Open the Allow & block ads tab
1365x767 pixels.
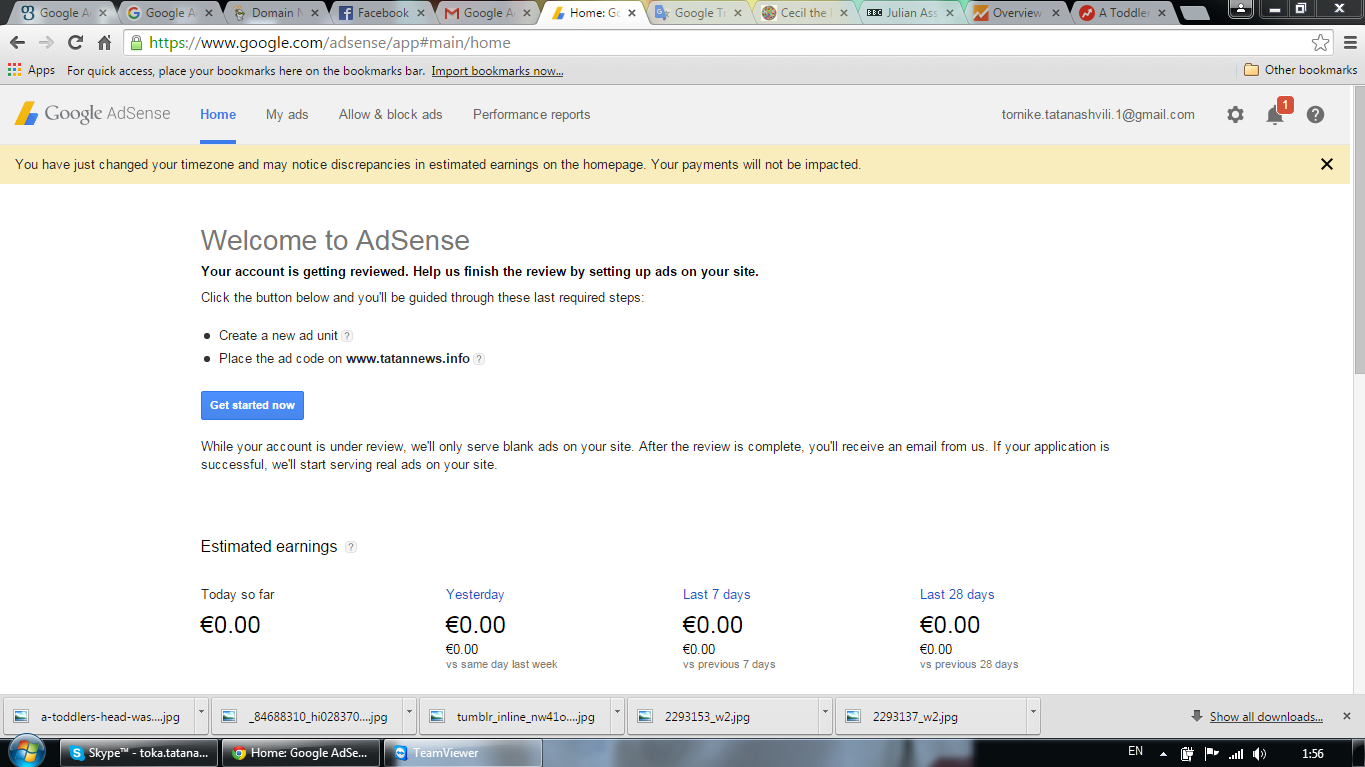click(x=390, y=115)
